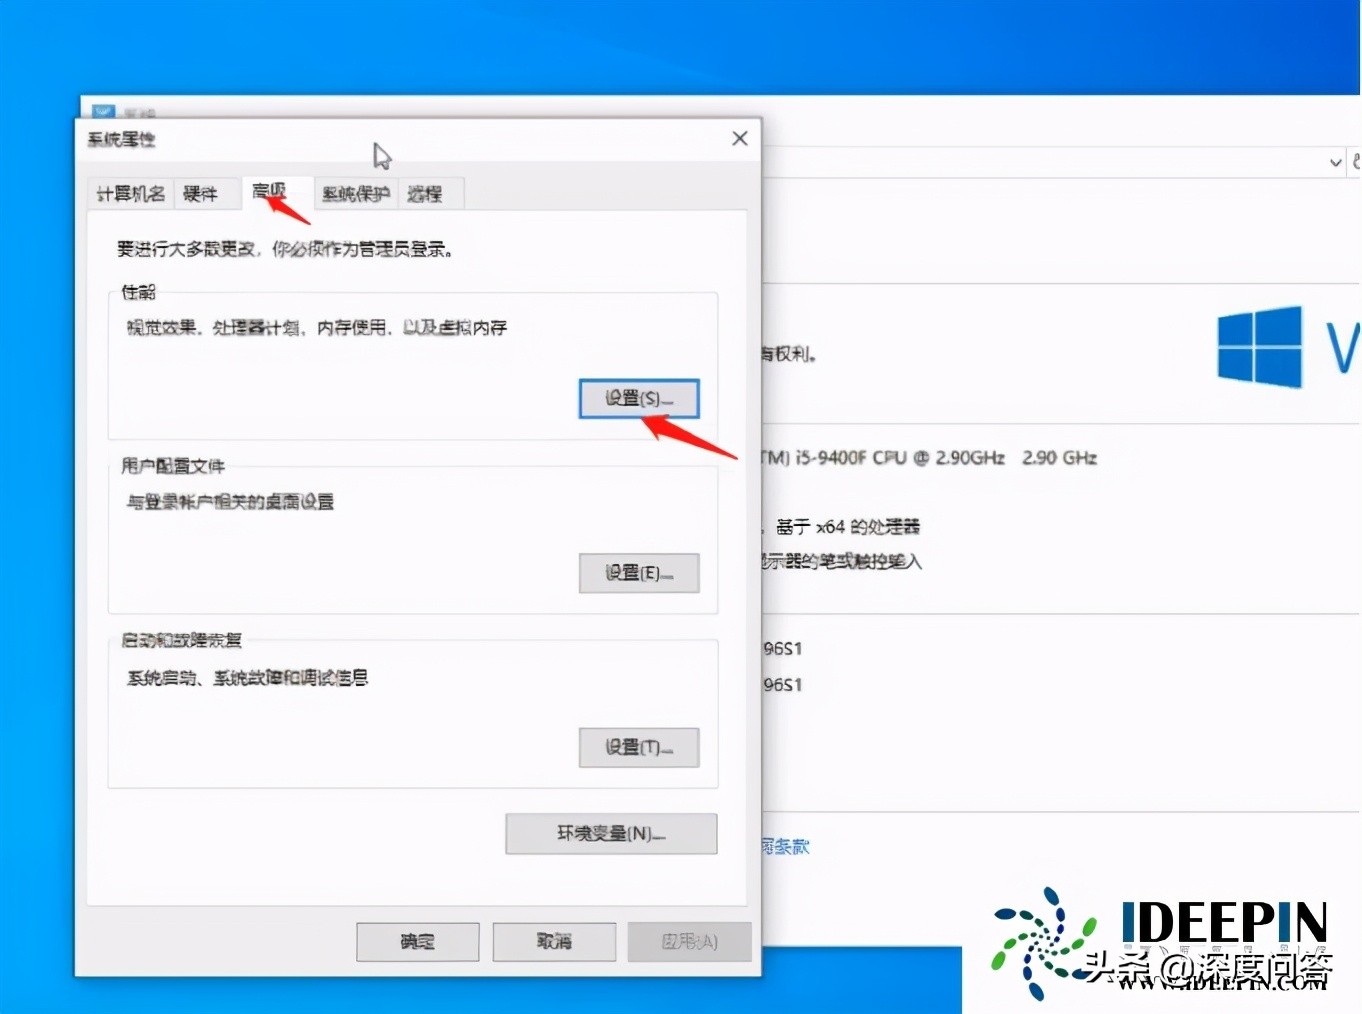Screen dimensions: 1362x1014
Task: Click the 基于 x64 的处理器 text
Action: click(x=848, y=527)
